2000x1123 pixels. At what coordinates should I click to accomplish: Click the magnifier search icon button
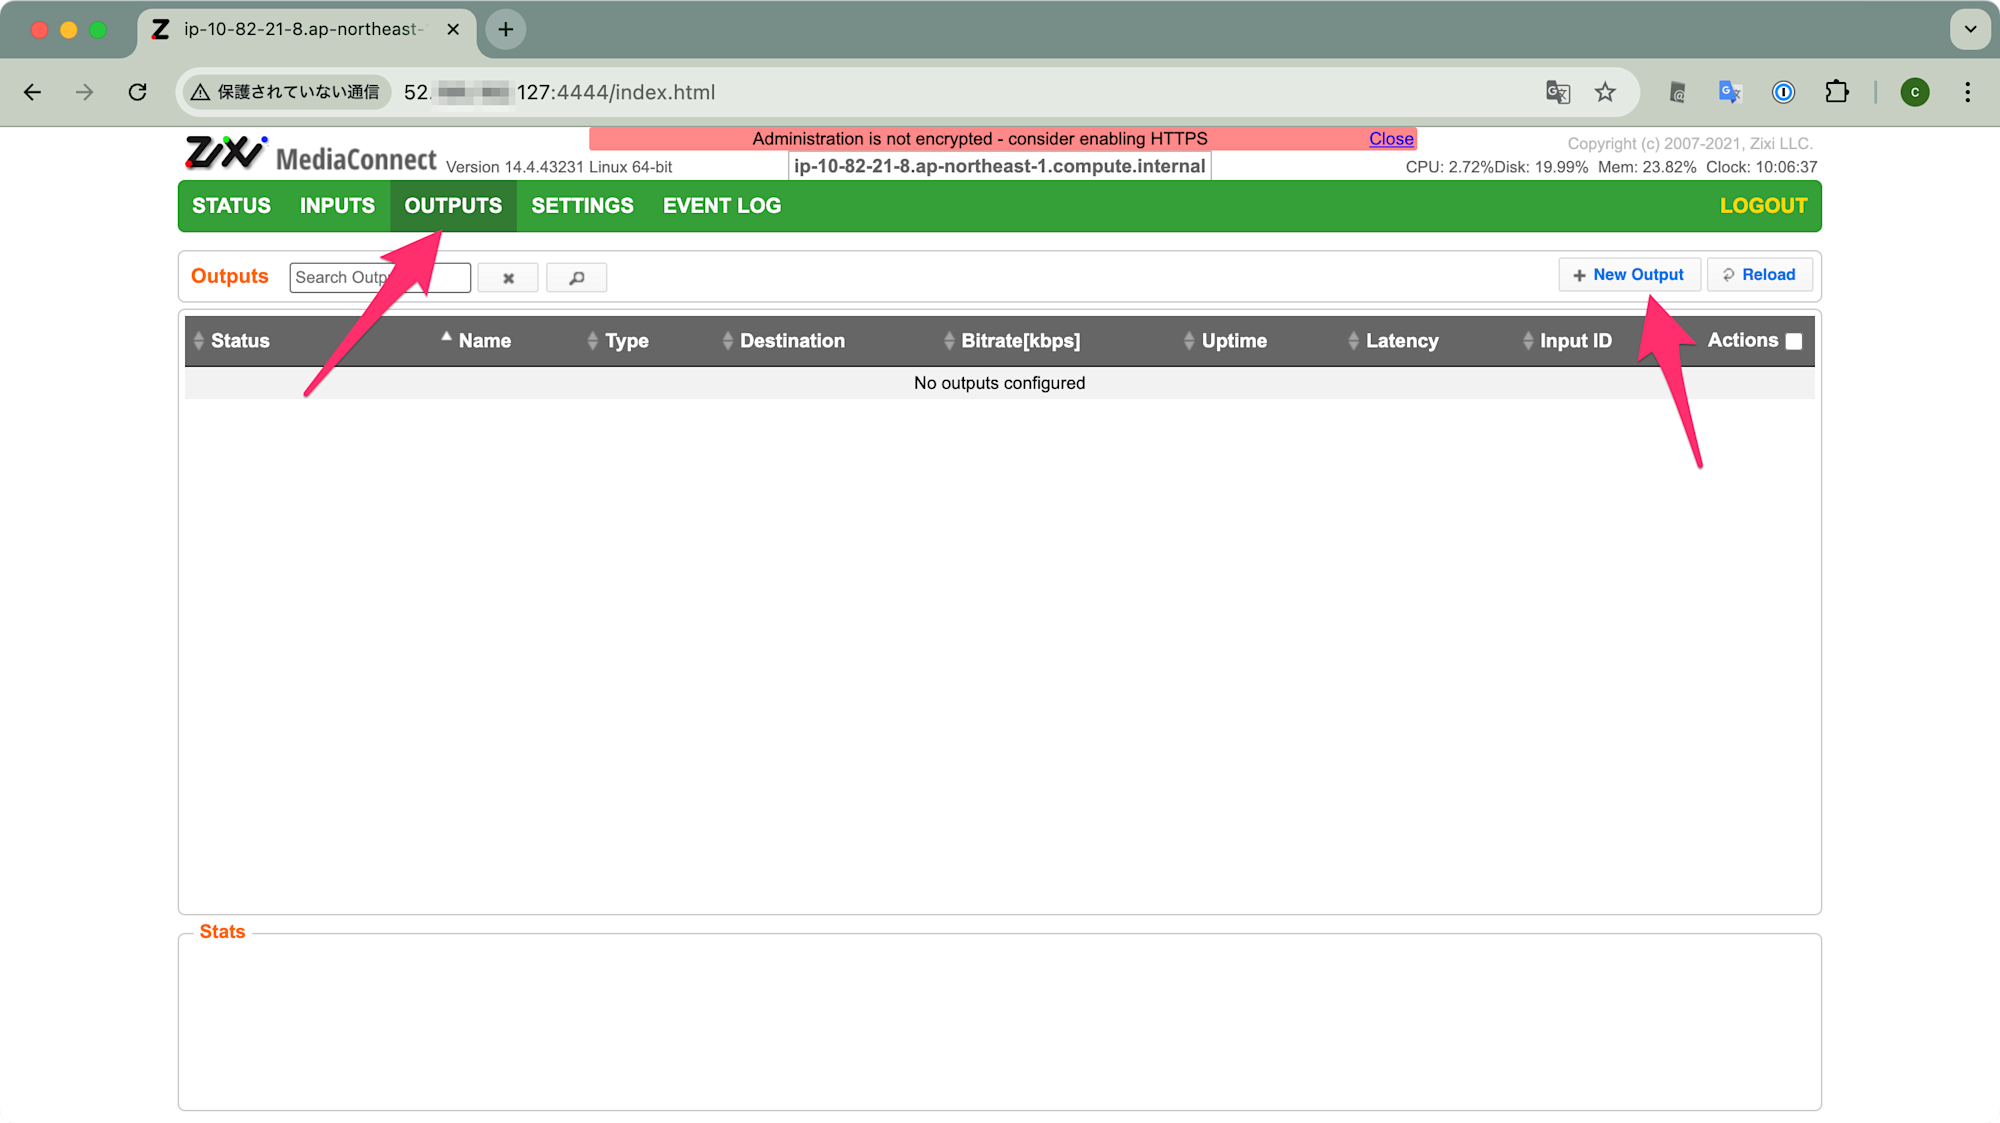point(576,278)
